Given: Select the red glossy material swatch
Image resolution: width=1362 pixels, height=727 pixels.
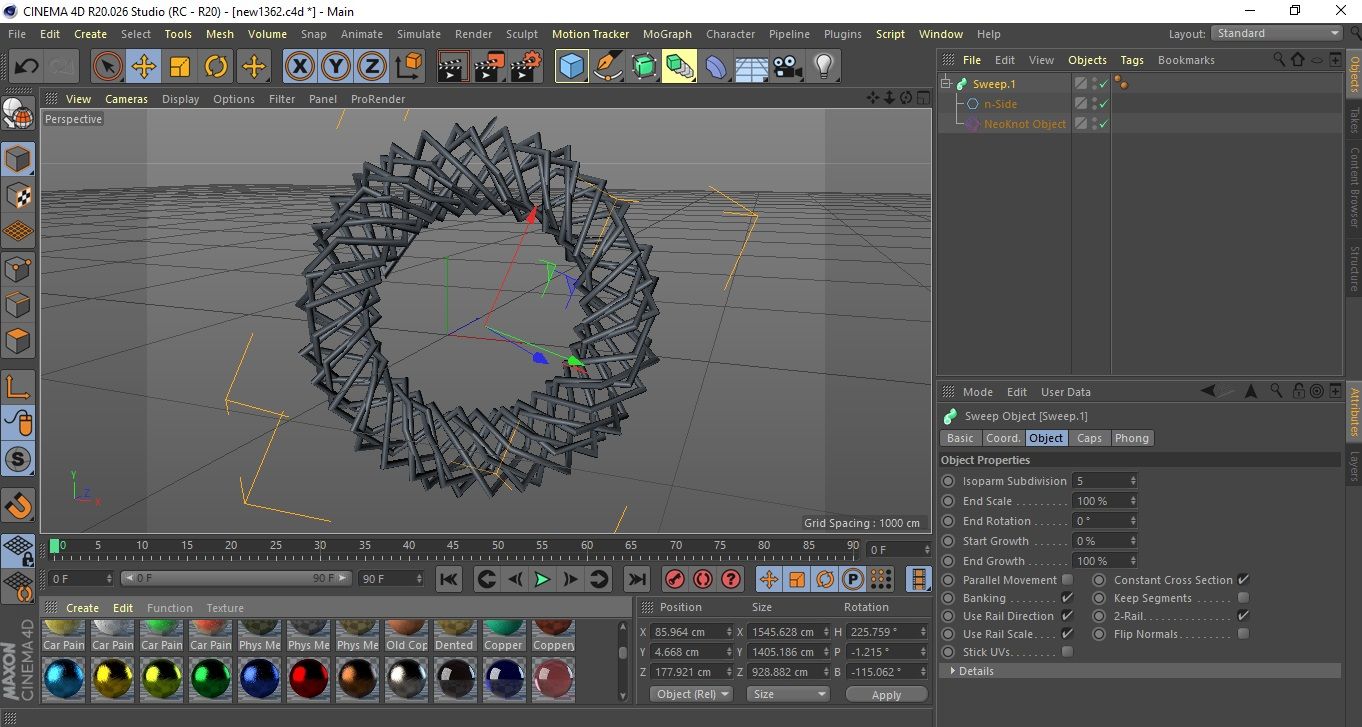Looking at the screenshot, I should 308,680.
